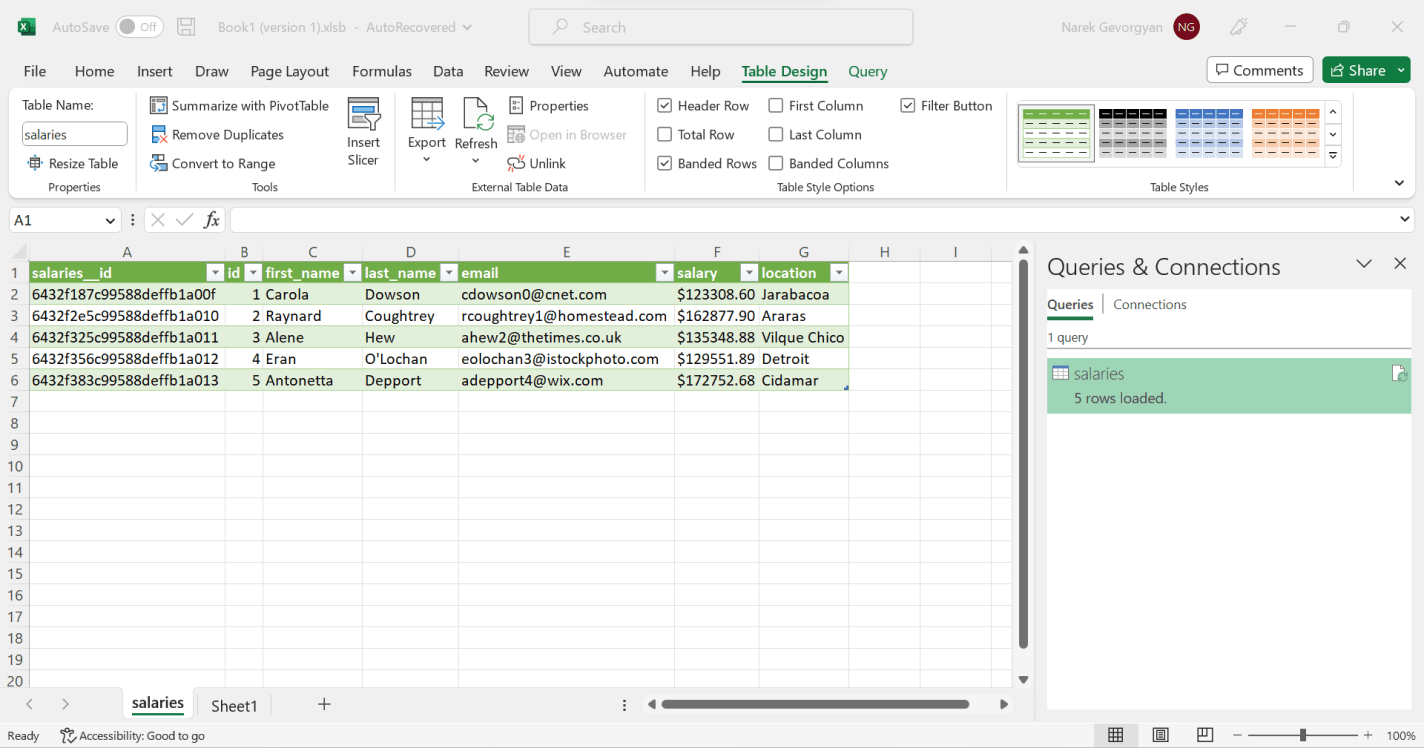Click the Table Name input field
This screenshot has height=748, width=1424.
click(74, 133)
